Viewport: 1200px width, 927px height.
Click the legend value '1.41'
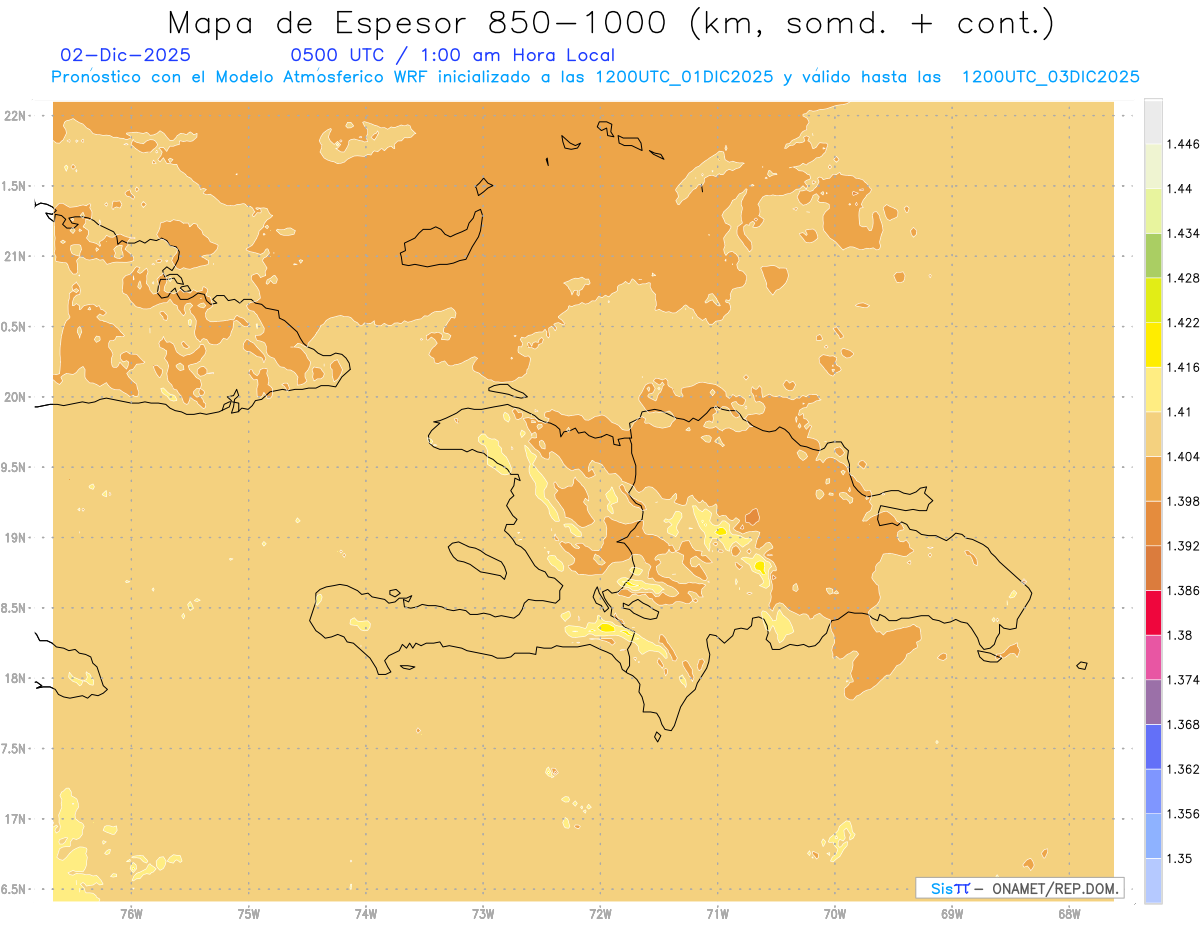point(1179,412)
